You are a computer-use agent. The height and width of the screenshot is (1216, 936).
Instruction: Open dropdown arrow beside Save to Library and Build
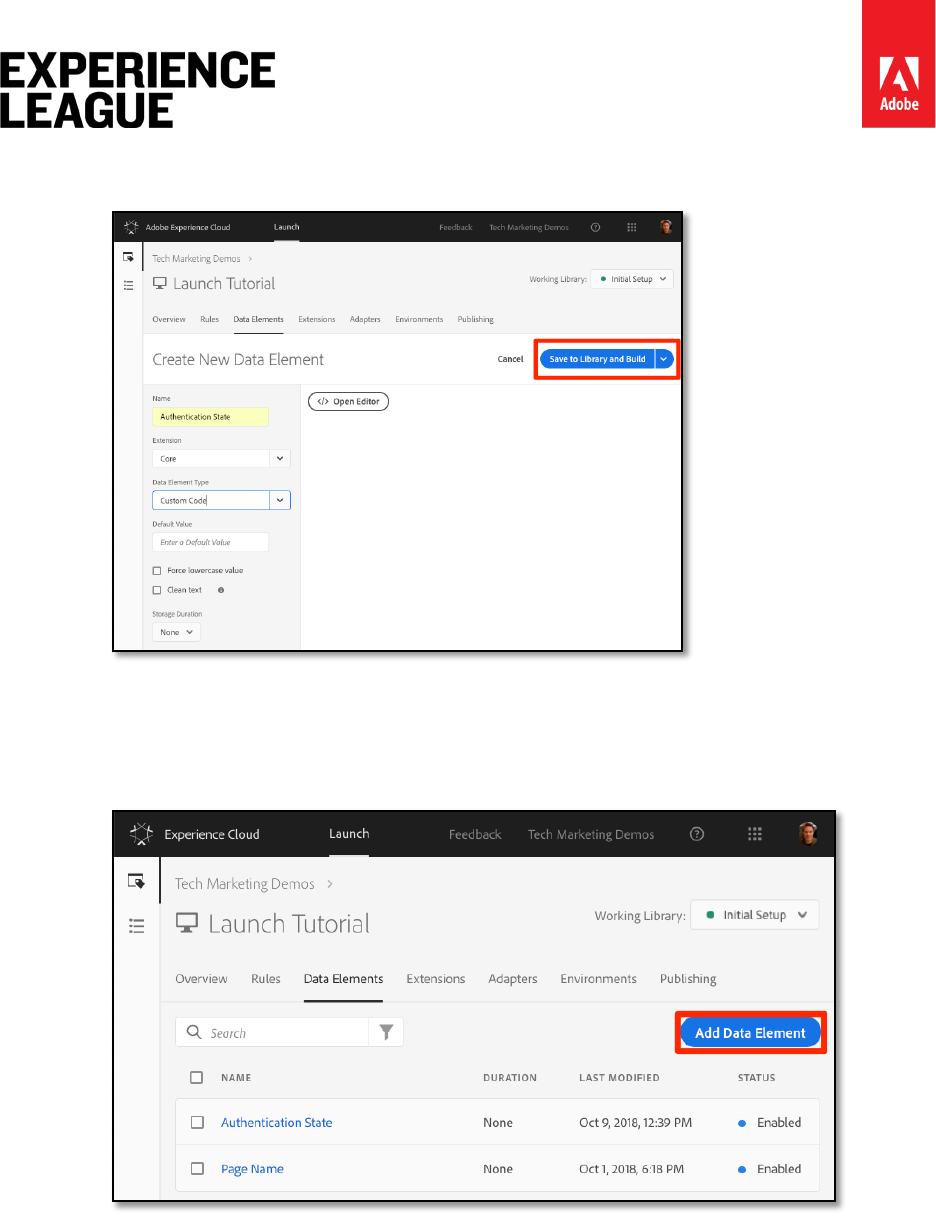click(x=665, y=359)
